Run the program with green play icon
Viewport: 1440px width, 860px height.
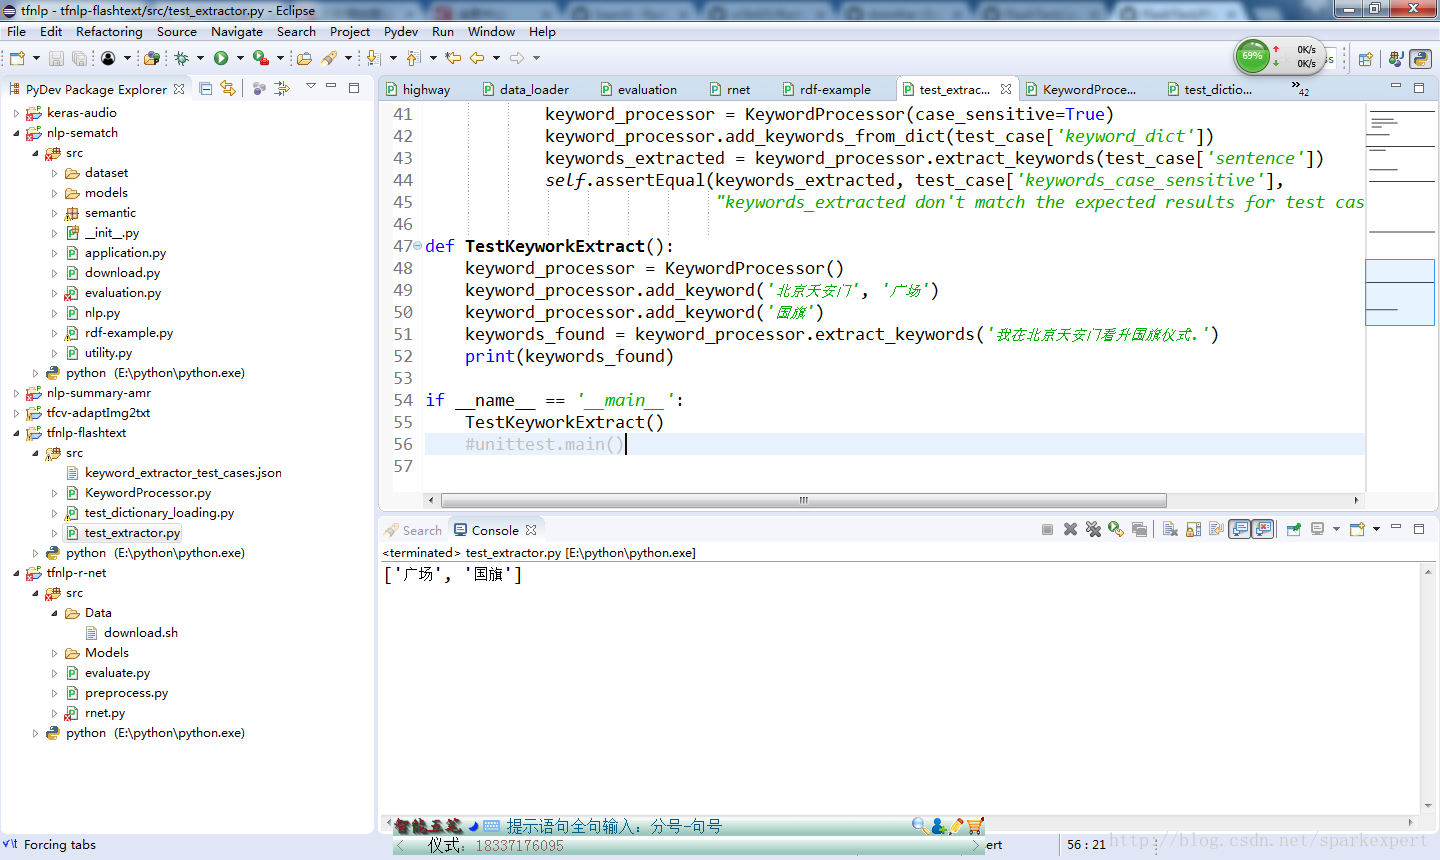coord(221,58)
